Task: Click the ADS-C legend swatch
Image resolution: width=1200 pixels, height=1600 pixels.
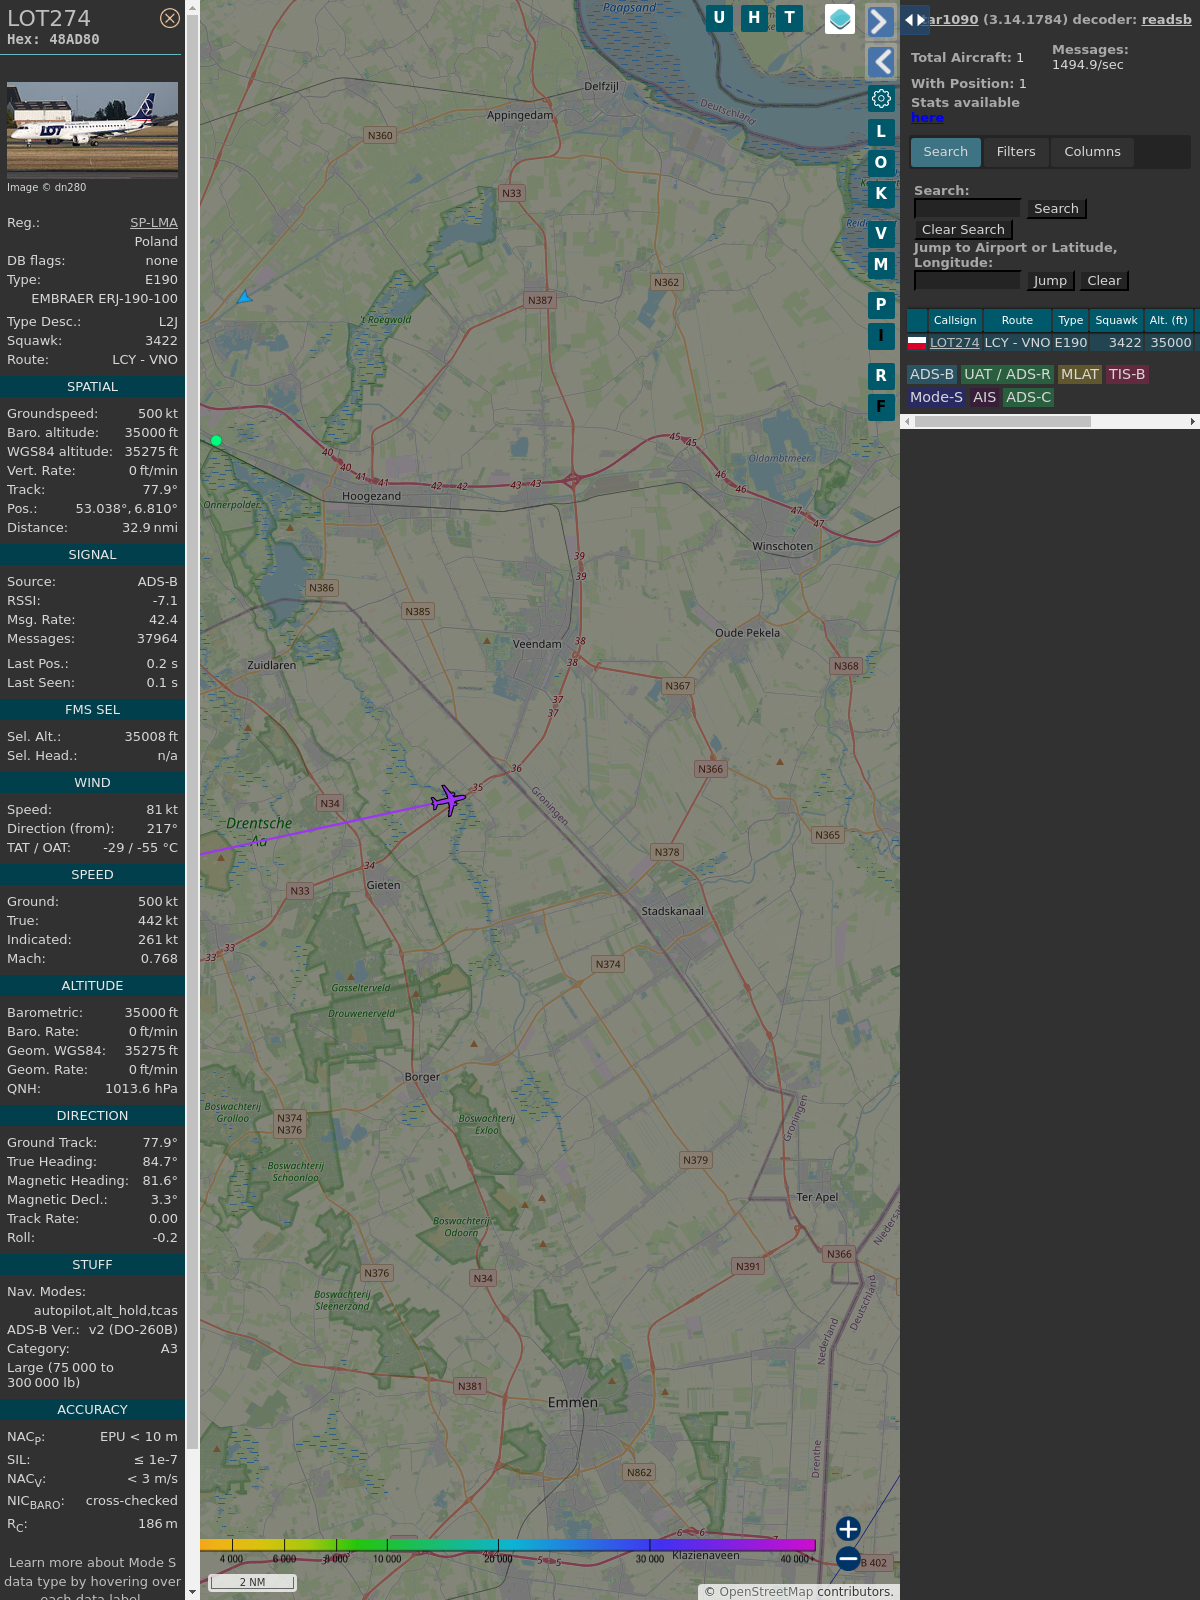Action: point(1029,397)
